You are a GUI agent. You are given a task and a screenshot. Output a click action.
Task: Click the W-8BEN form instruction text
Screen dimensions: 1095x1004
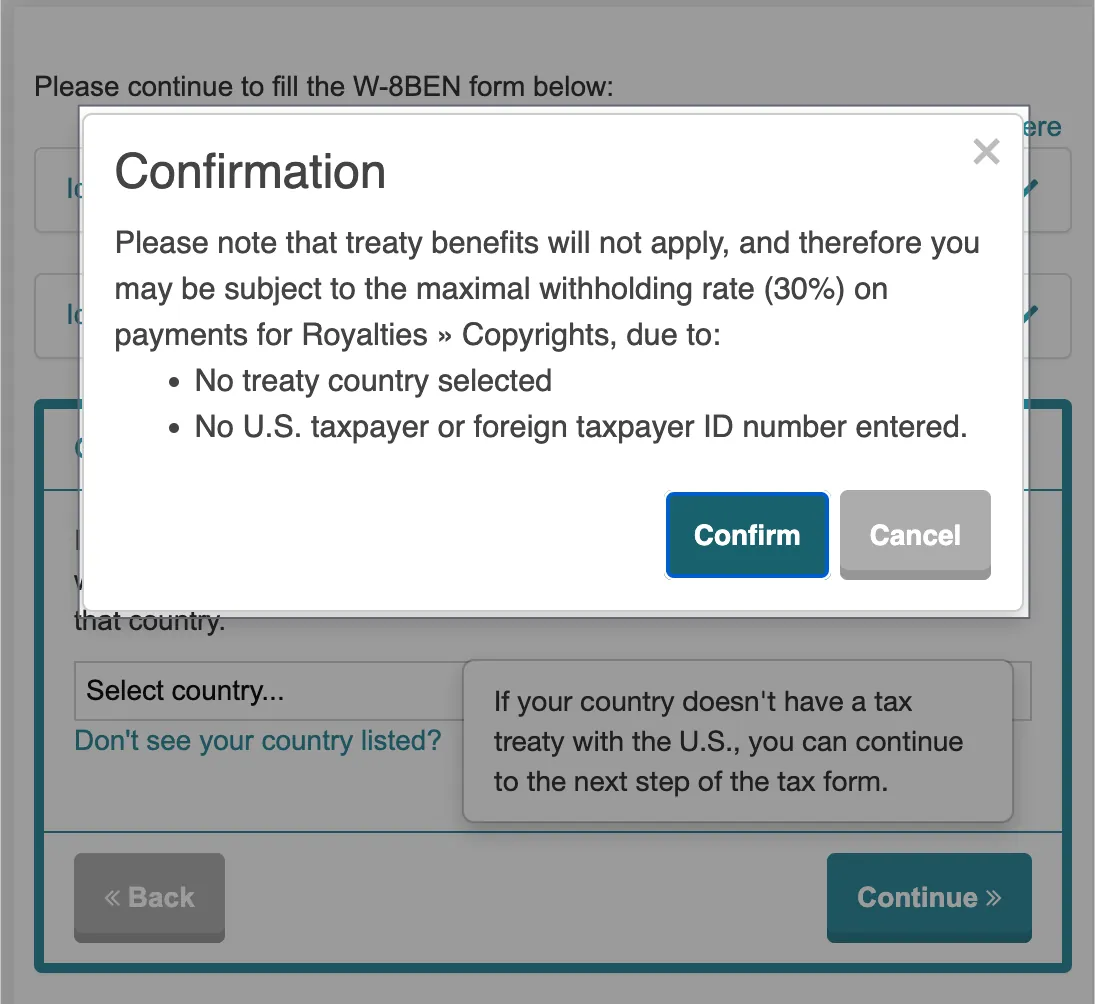(x=323, y=86)
